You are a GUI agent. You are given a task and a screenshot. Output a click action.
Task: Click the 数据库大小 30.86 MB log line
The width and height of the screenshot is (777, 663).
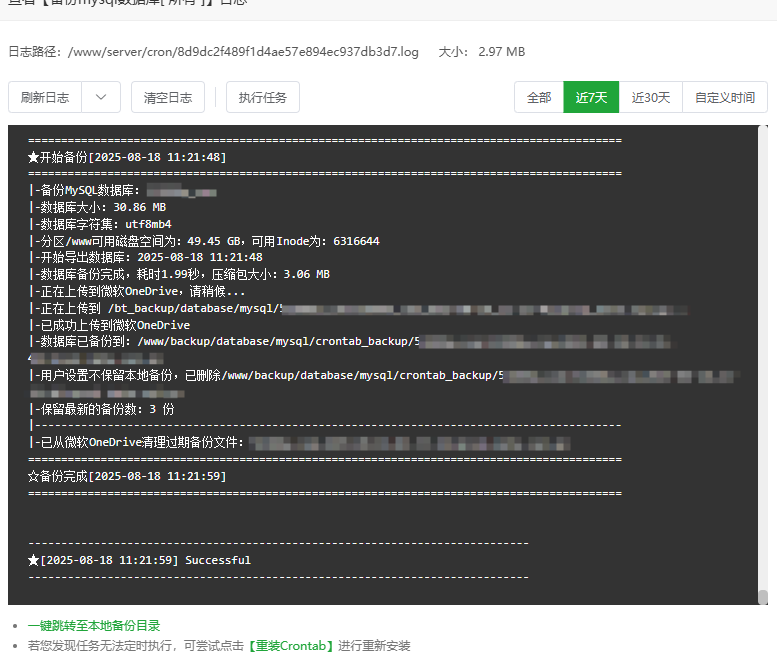click(98, 207)
